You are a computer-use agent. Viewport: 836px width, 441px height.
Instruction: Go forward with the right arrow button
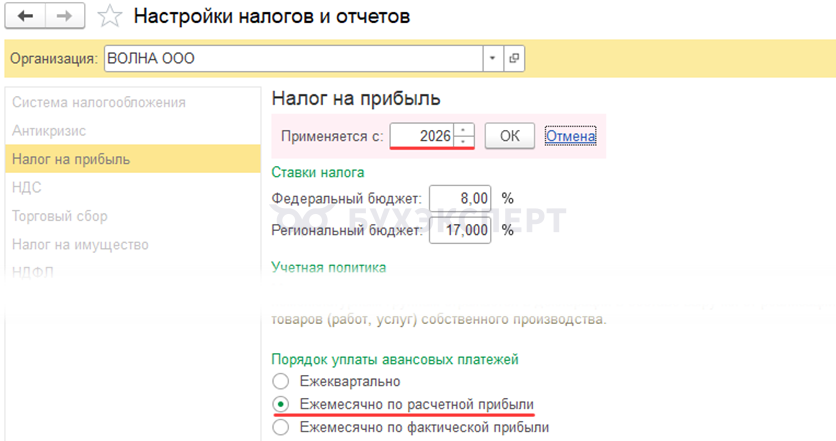(x=65, y=16)
